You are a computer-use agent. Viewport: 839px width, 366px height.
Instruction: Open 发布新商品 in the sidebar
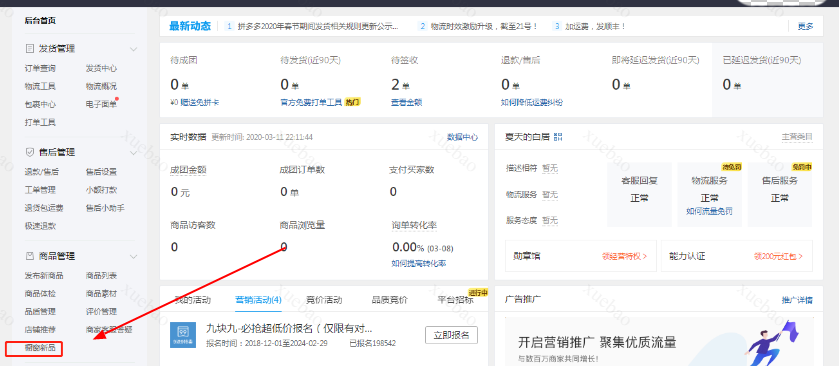(x=44, y=276)
